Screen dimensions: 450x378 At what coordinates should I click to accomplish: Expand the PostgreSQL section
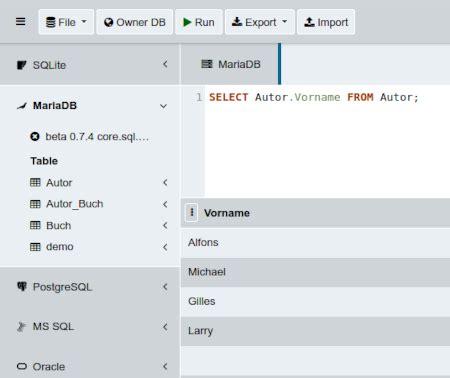click(x=165, y=287)
